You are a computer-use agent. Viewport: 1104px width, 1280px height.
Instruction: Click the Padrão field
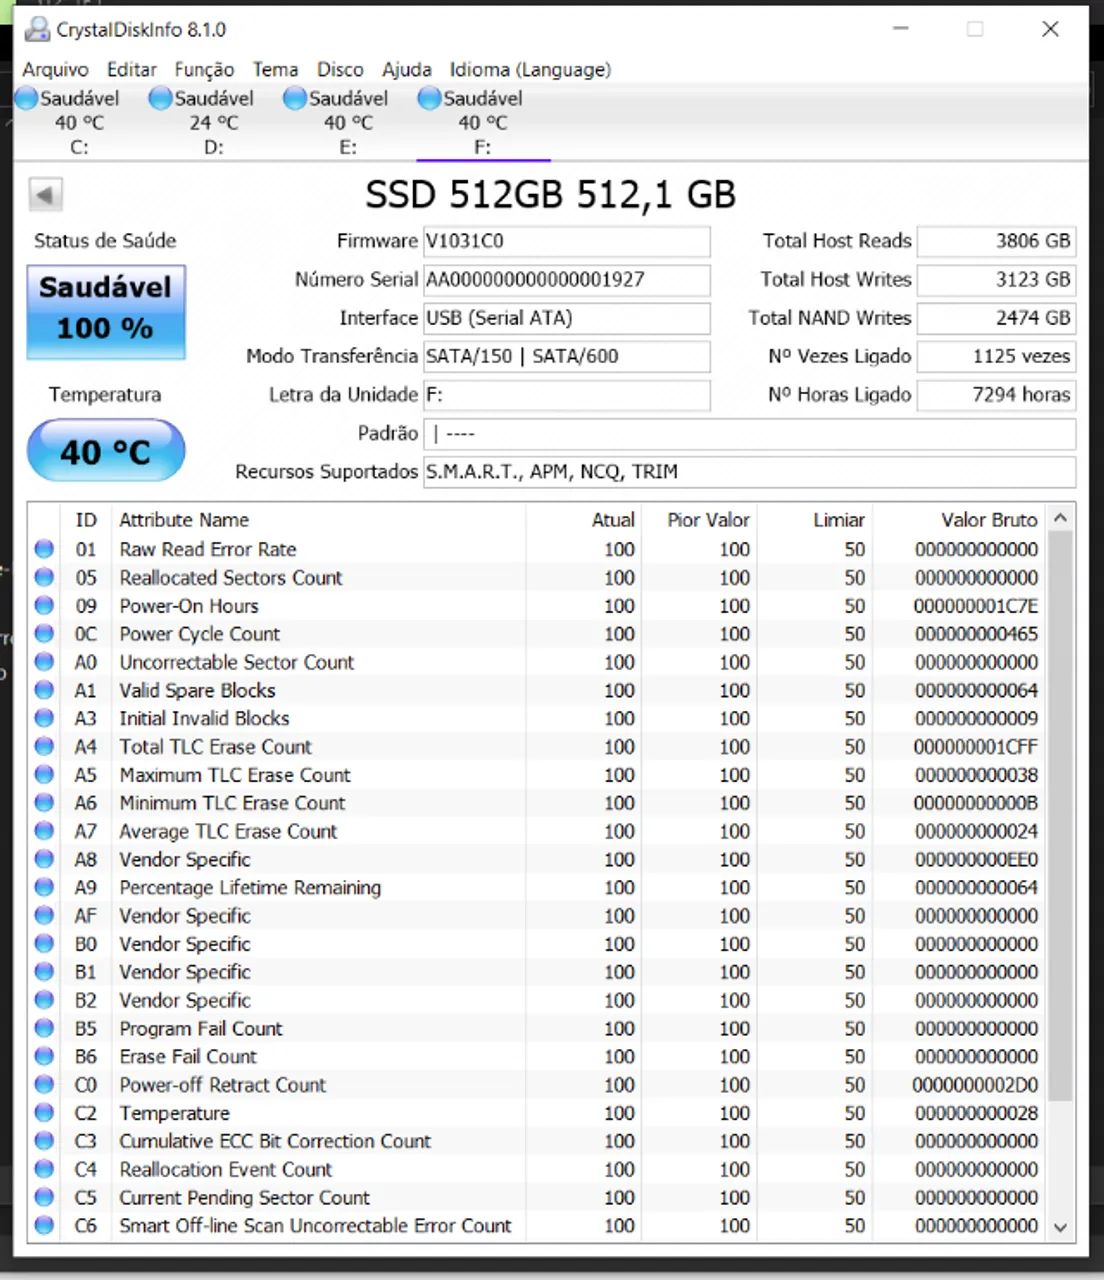[750, 434]
